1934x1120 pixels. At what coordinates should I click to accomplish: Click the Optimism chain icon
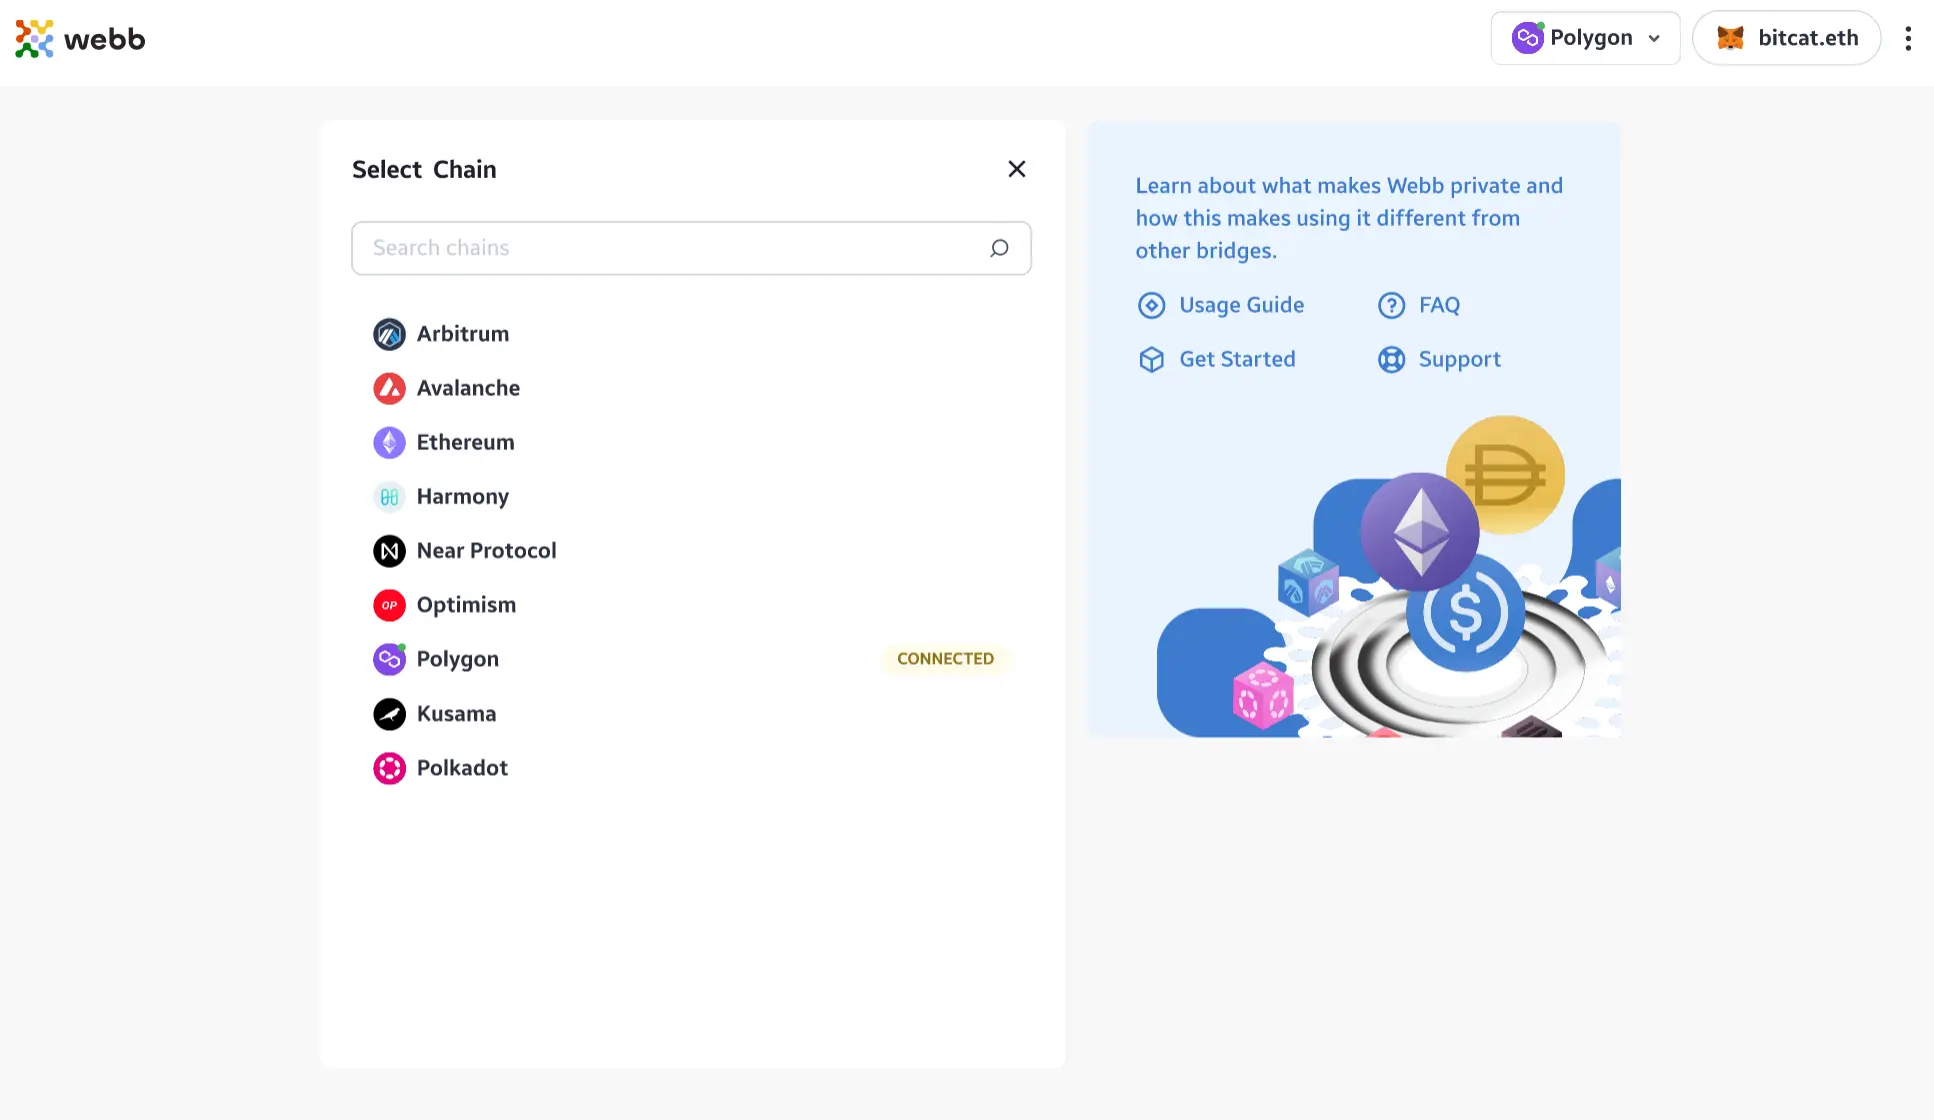click(x=388, y=604)
